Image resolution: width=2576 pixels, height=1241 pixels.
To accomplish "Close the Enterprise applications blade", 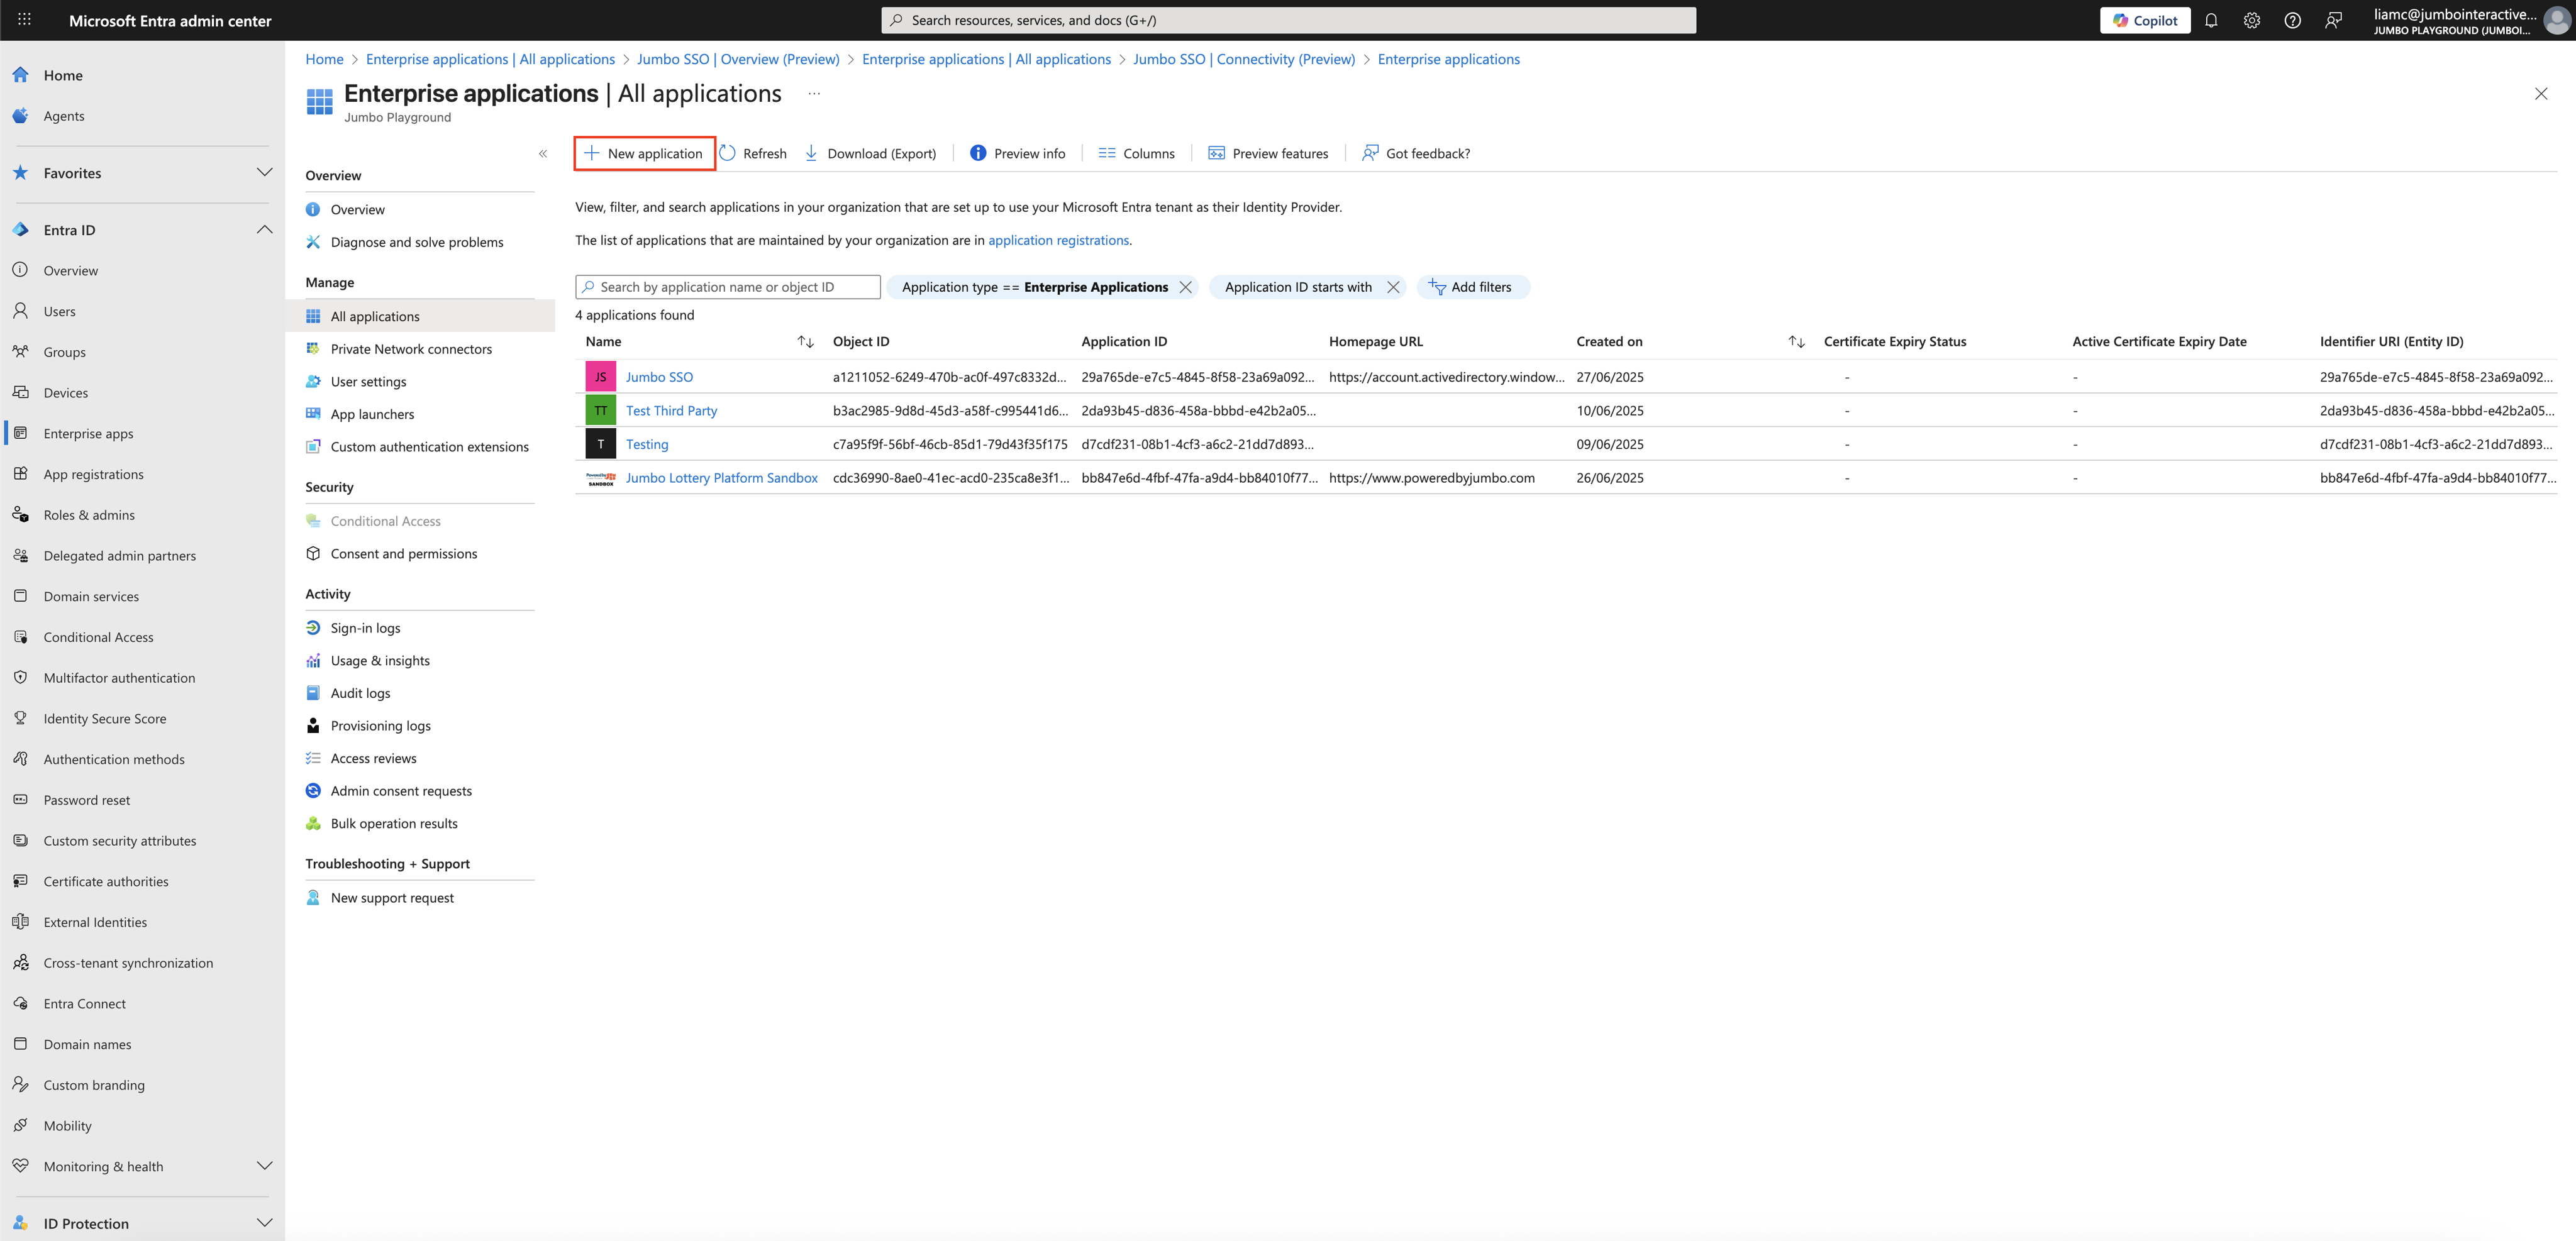I will (x=2541, y=94).
